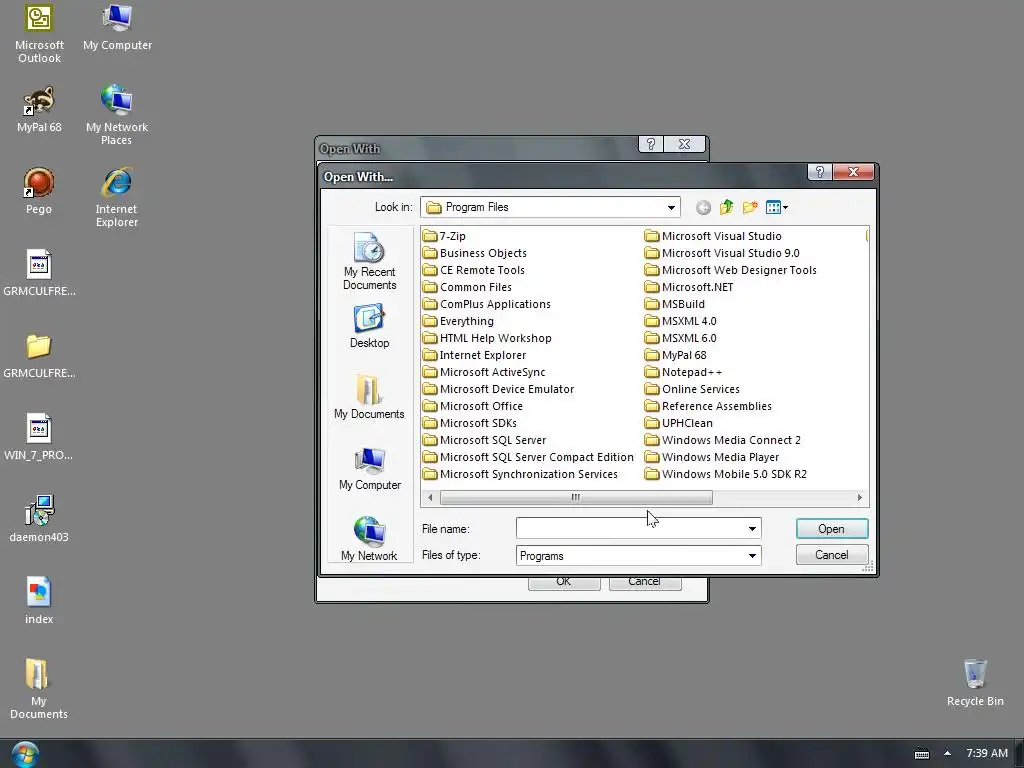
Task: Click right scroll arrow of file list
Action: coord(859,498)
